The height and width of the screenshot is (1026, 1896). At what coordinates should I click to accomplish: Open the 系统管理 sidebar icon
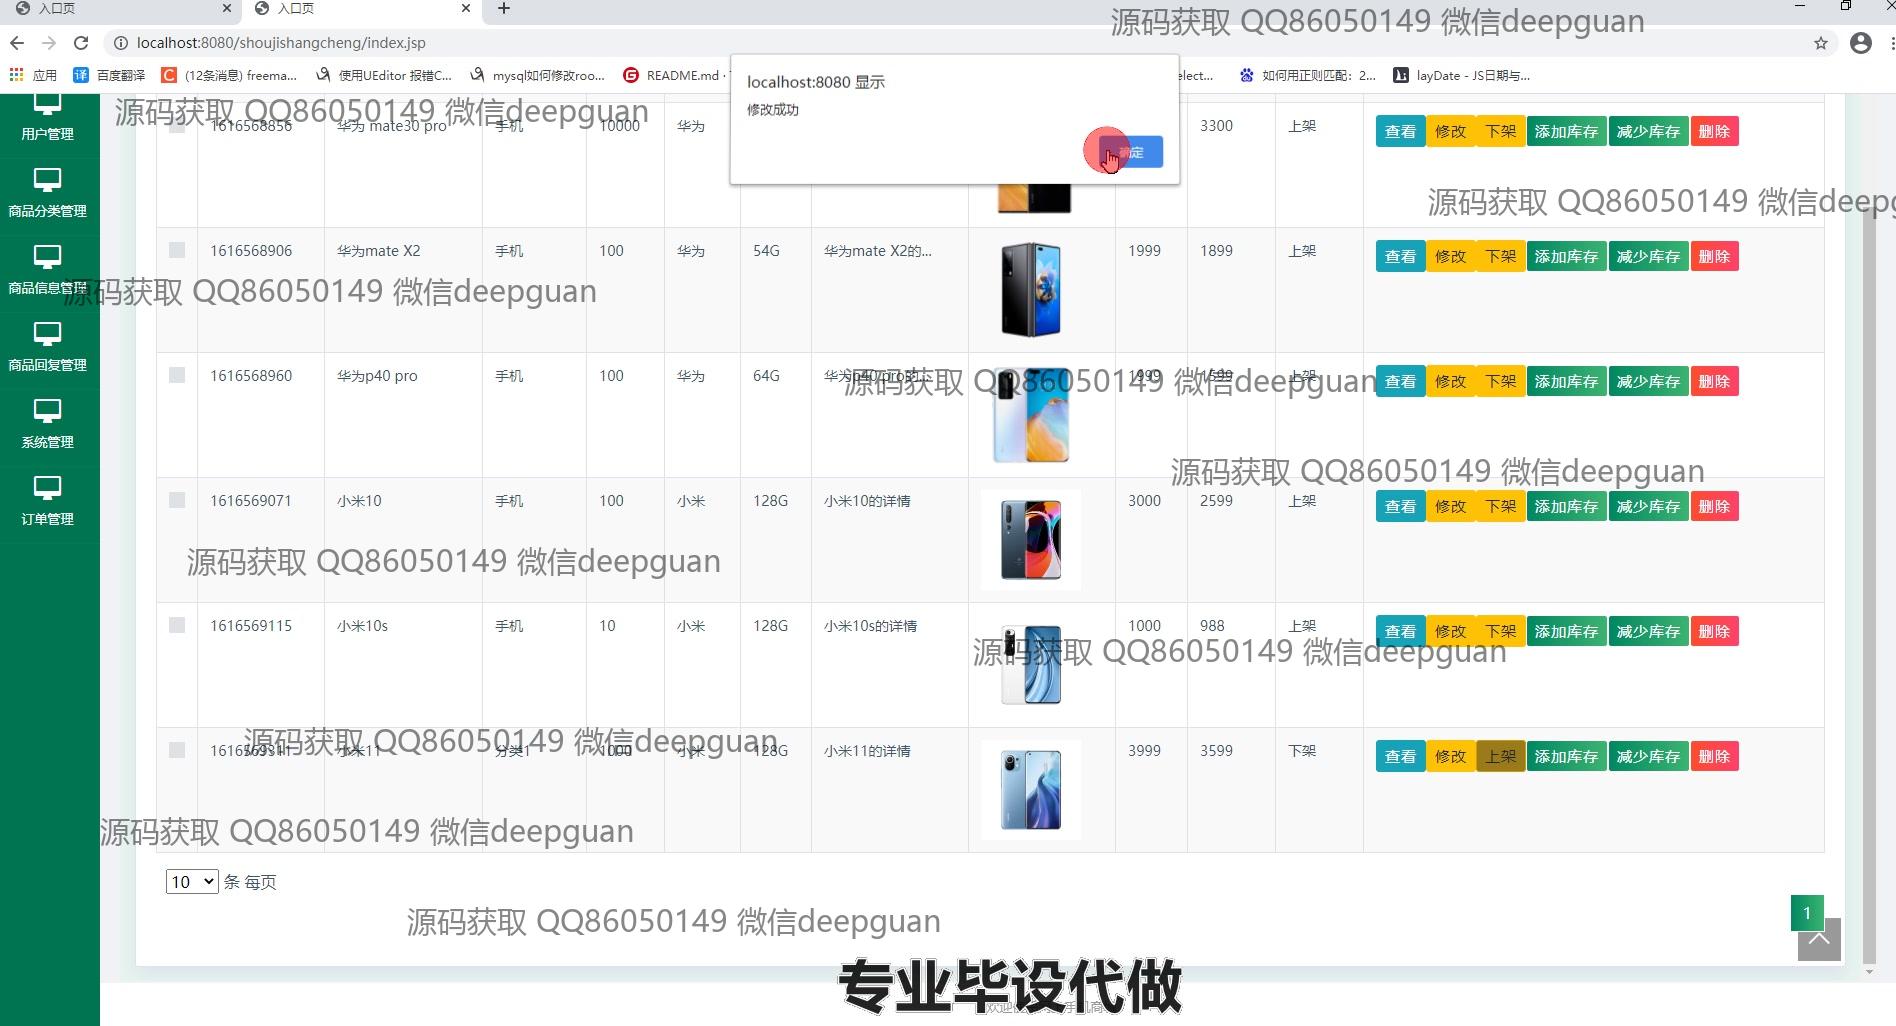tap(47, 412)
